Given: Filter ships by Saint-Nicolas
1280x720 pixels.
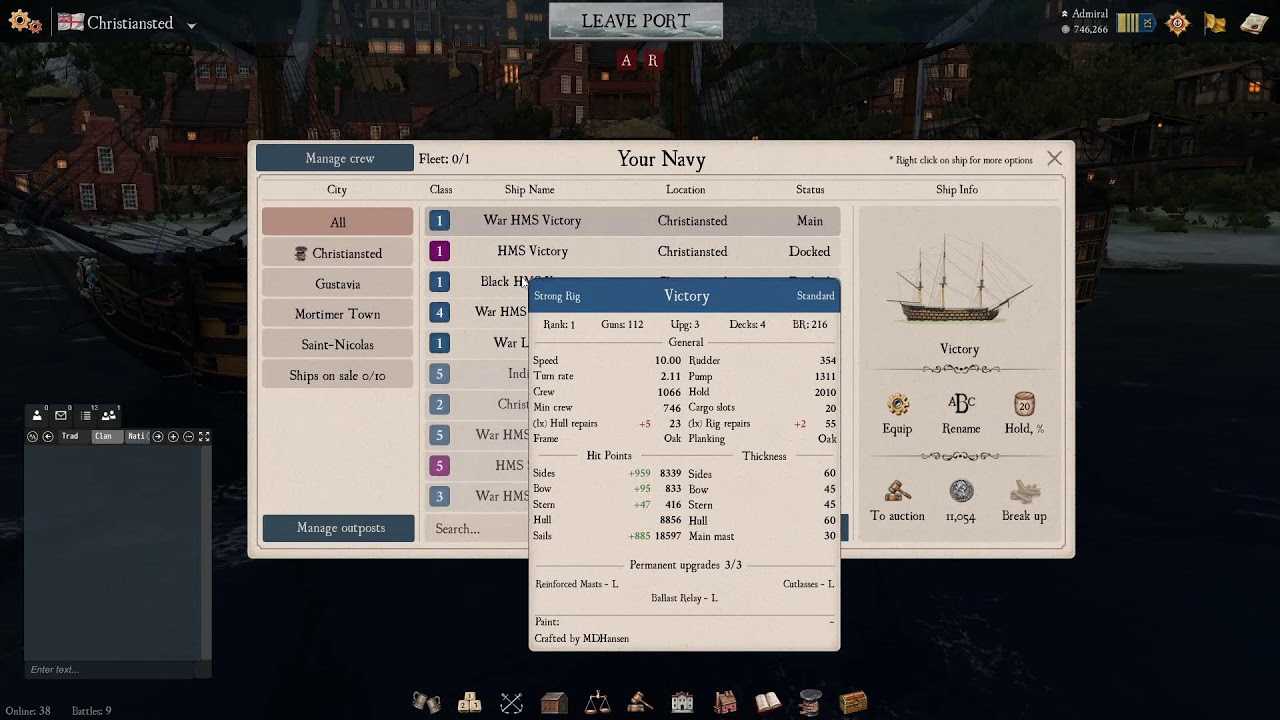Looking at the screenshot, I should (338, 345).
